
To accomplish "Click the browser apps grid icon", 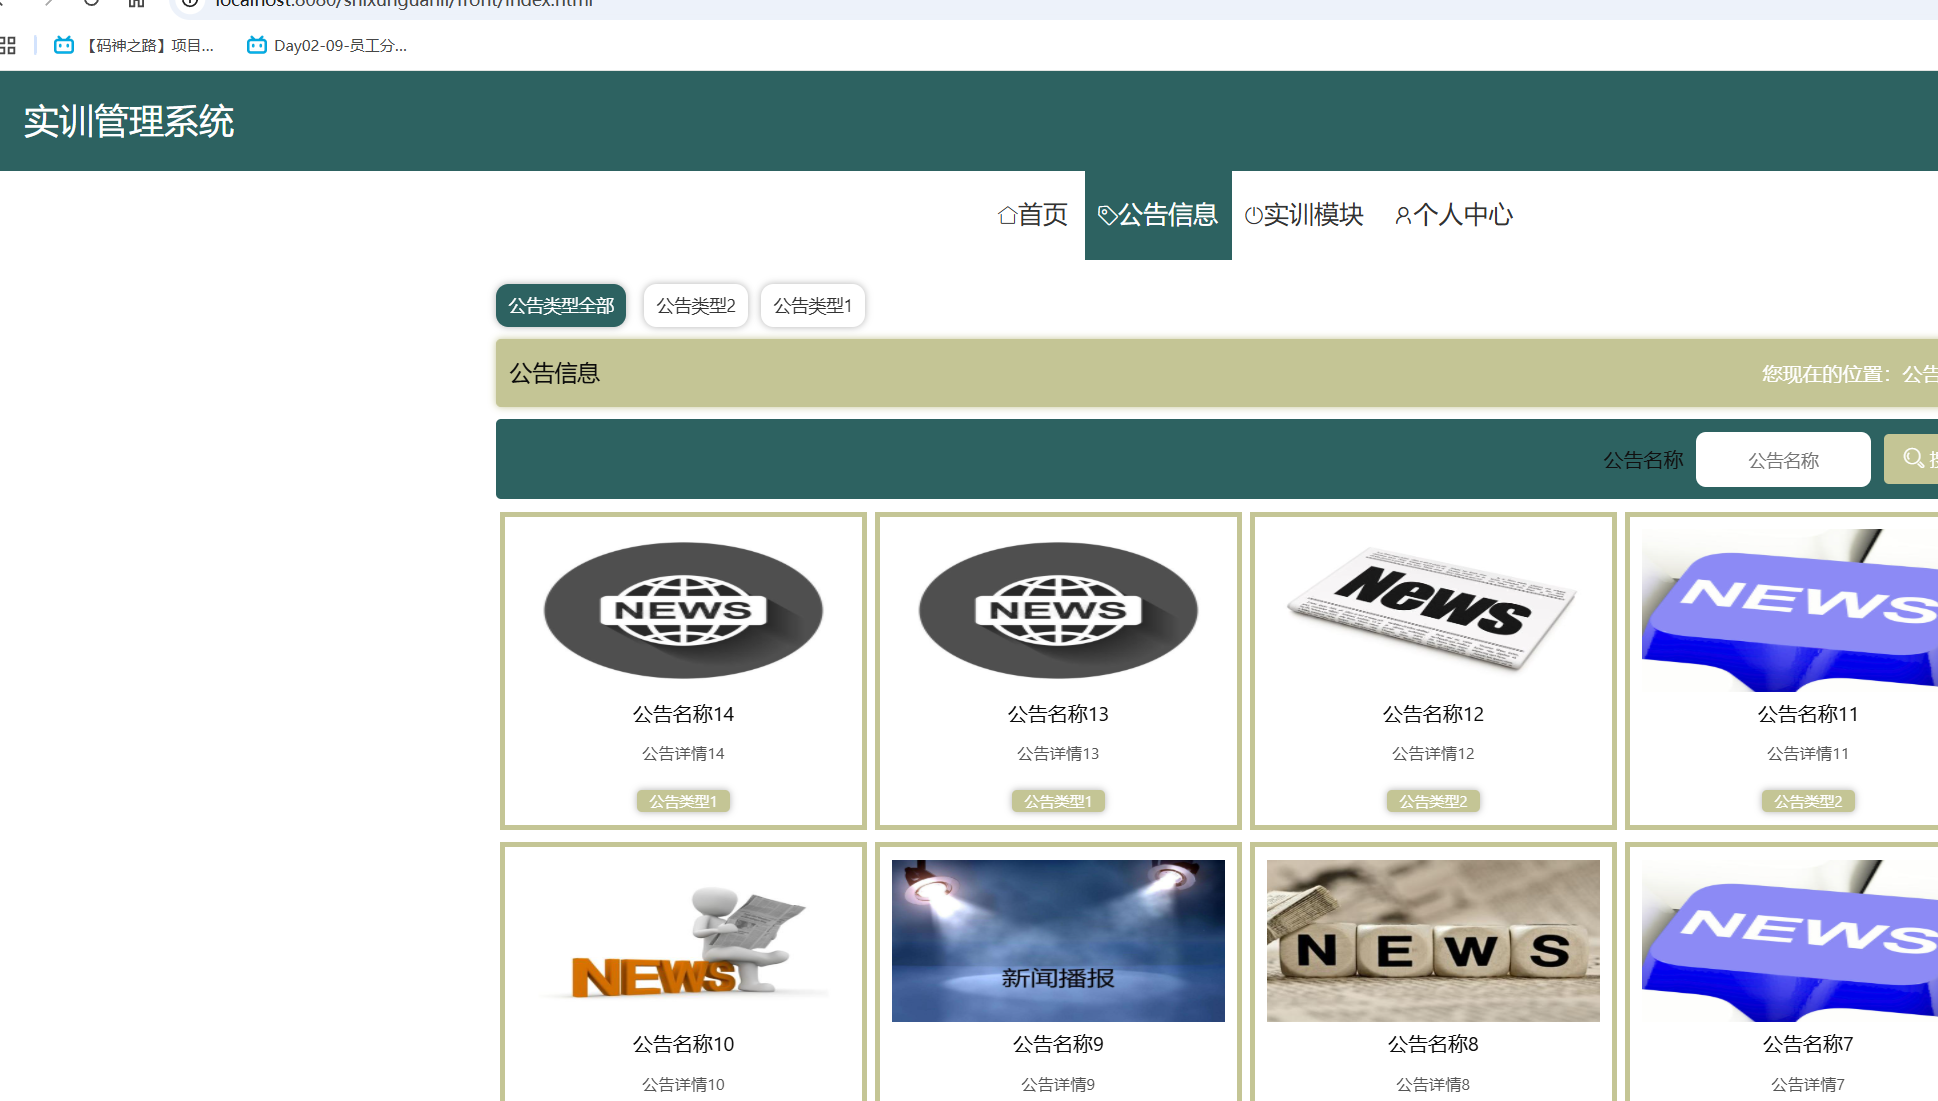I will coord(8,45).
